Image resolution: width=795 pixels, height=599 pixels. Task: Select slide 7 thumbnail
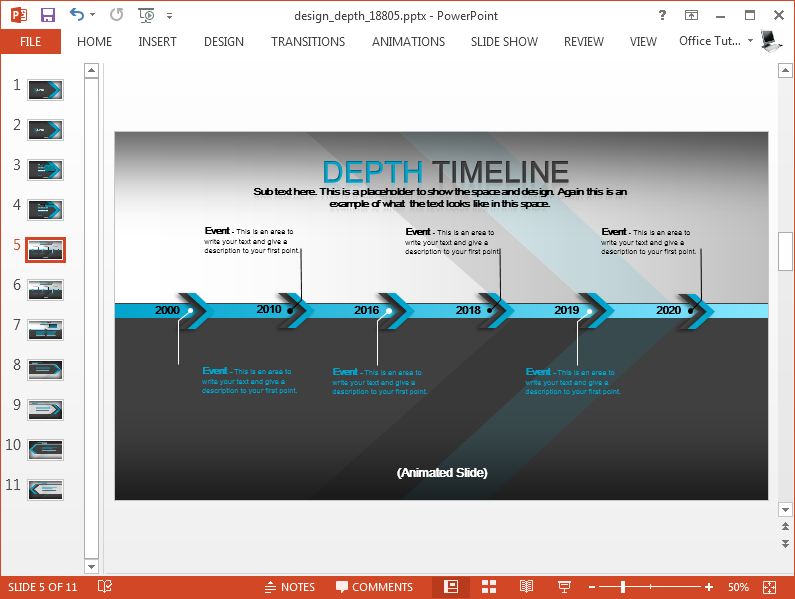[45, 330]
